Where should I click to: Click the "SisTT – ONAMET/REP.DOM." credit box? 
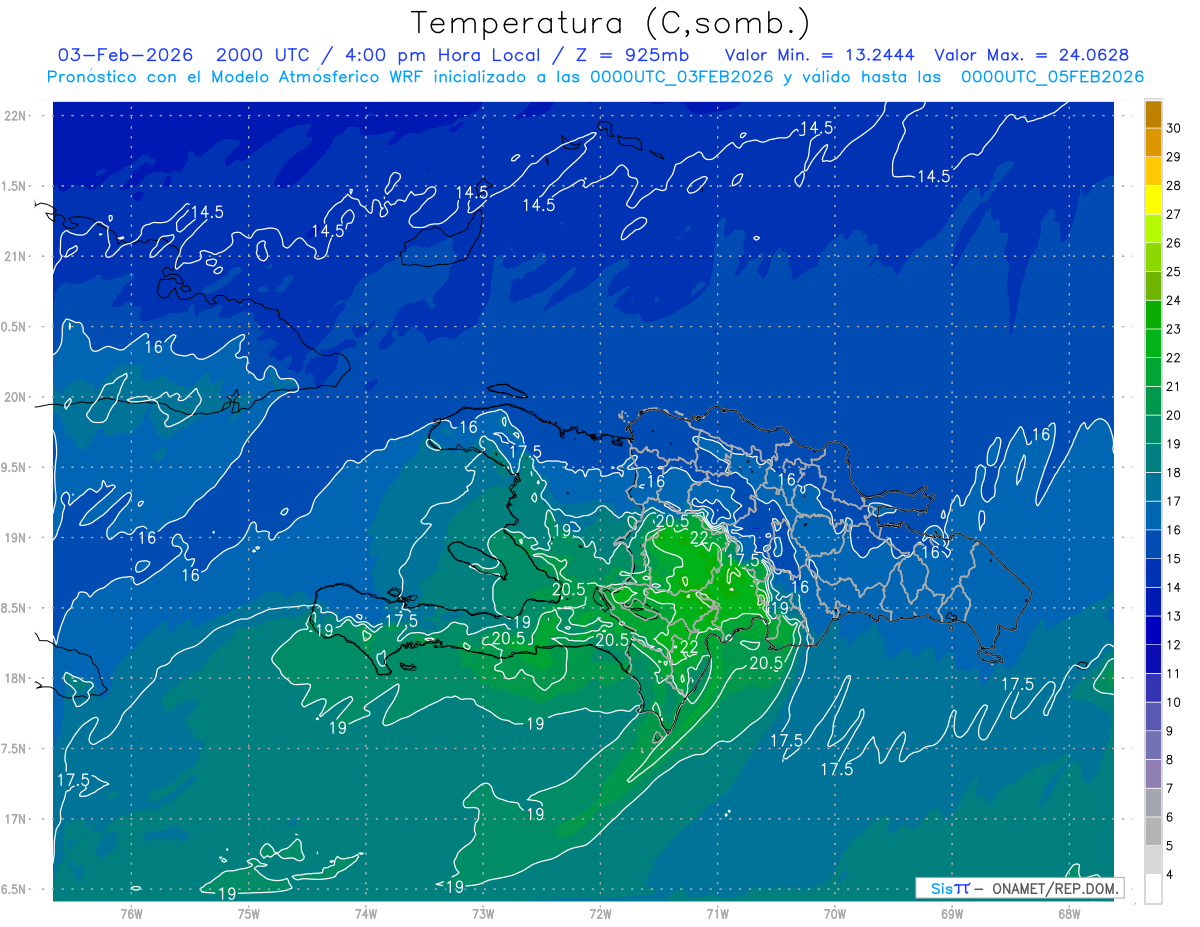(x=1019, y=888)
